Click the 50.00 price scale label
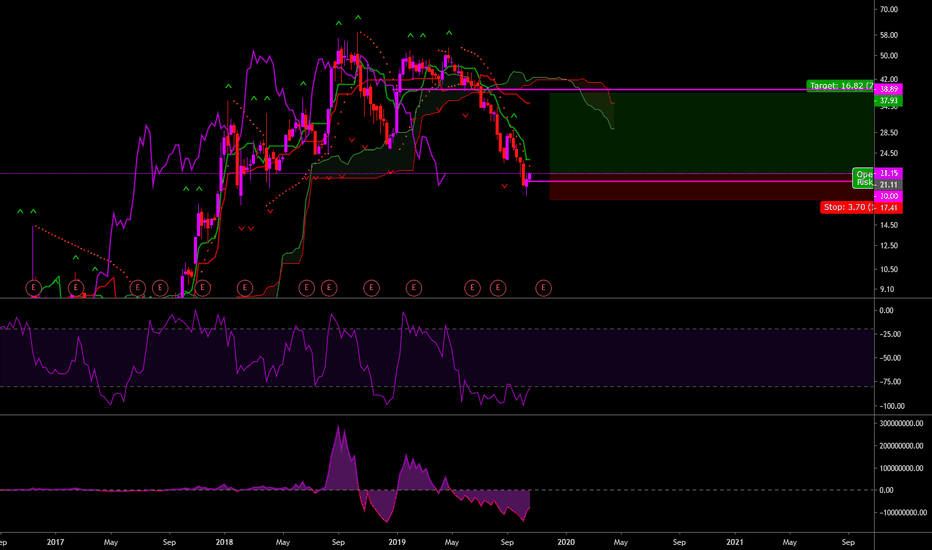The height and width of the screenshot is (550, 932). pos(889,56)
